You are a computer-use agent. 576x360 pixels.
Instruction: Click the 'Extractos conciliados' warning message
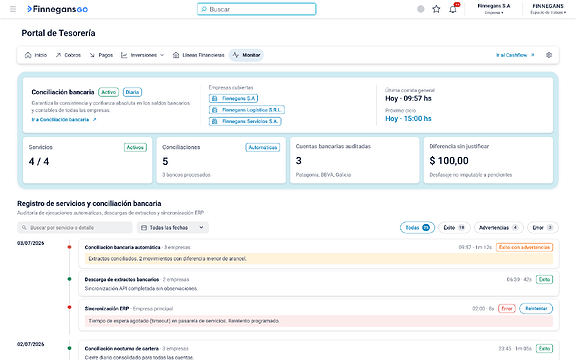(318, 259)
